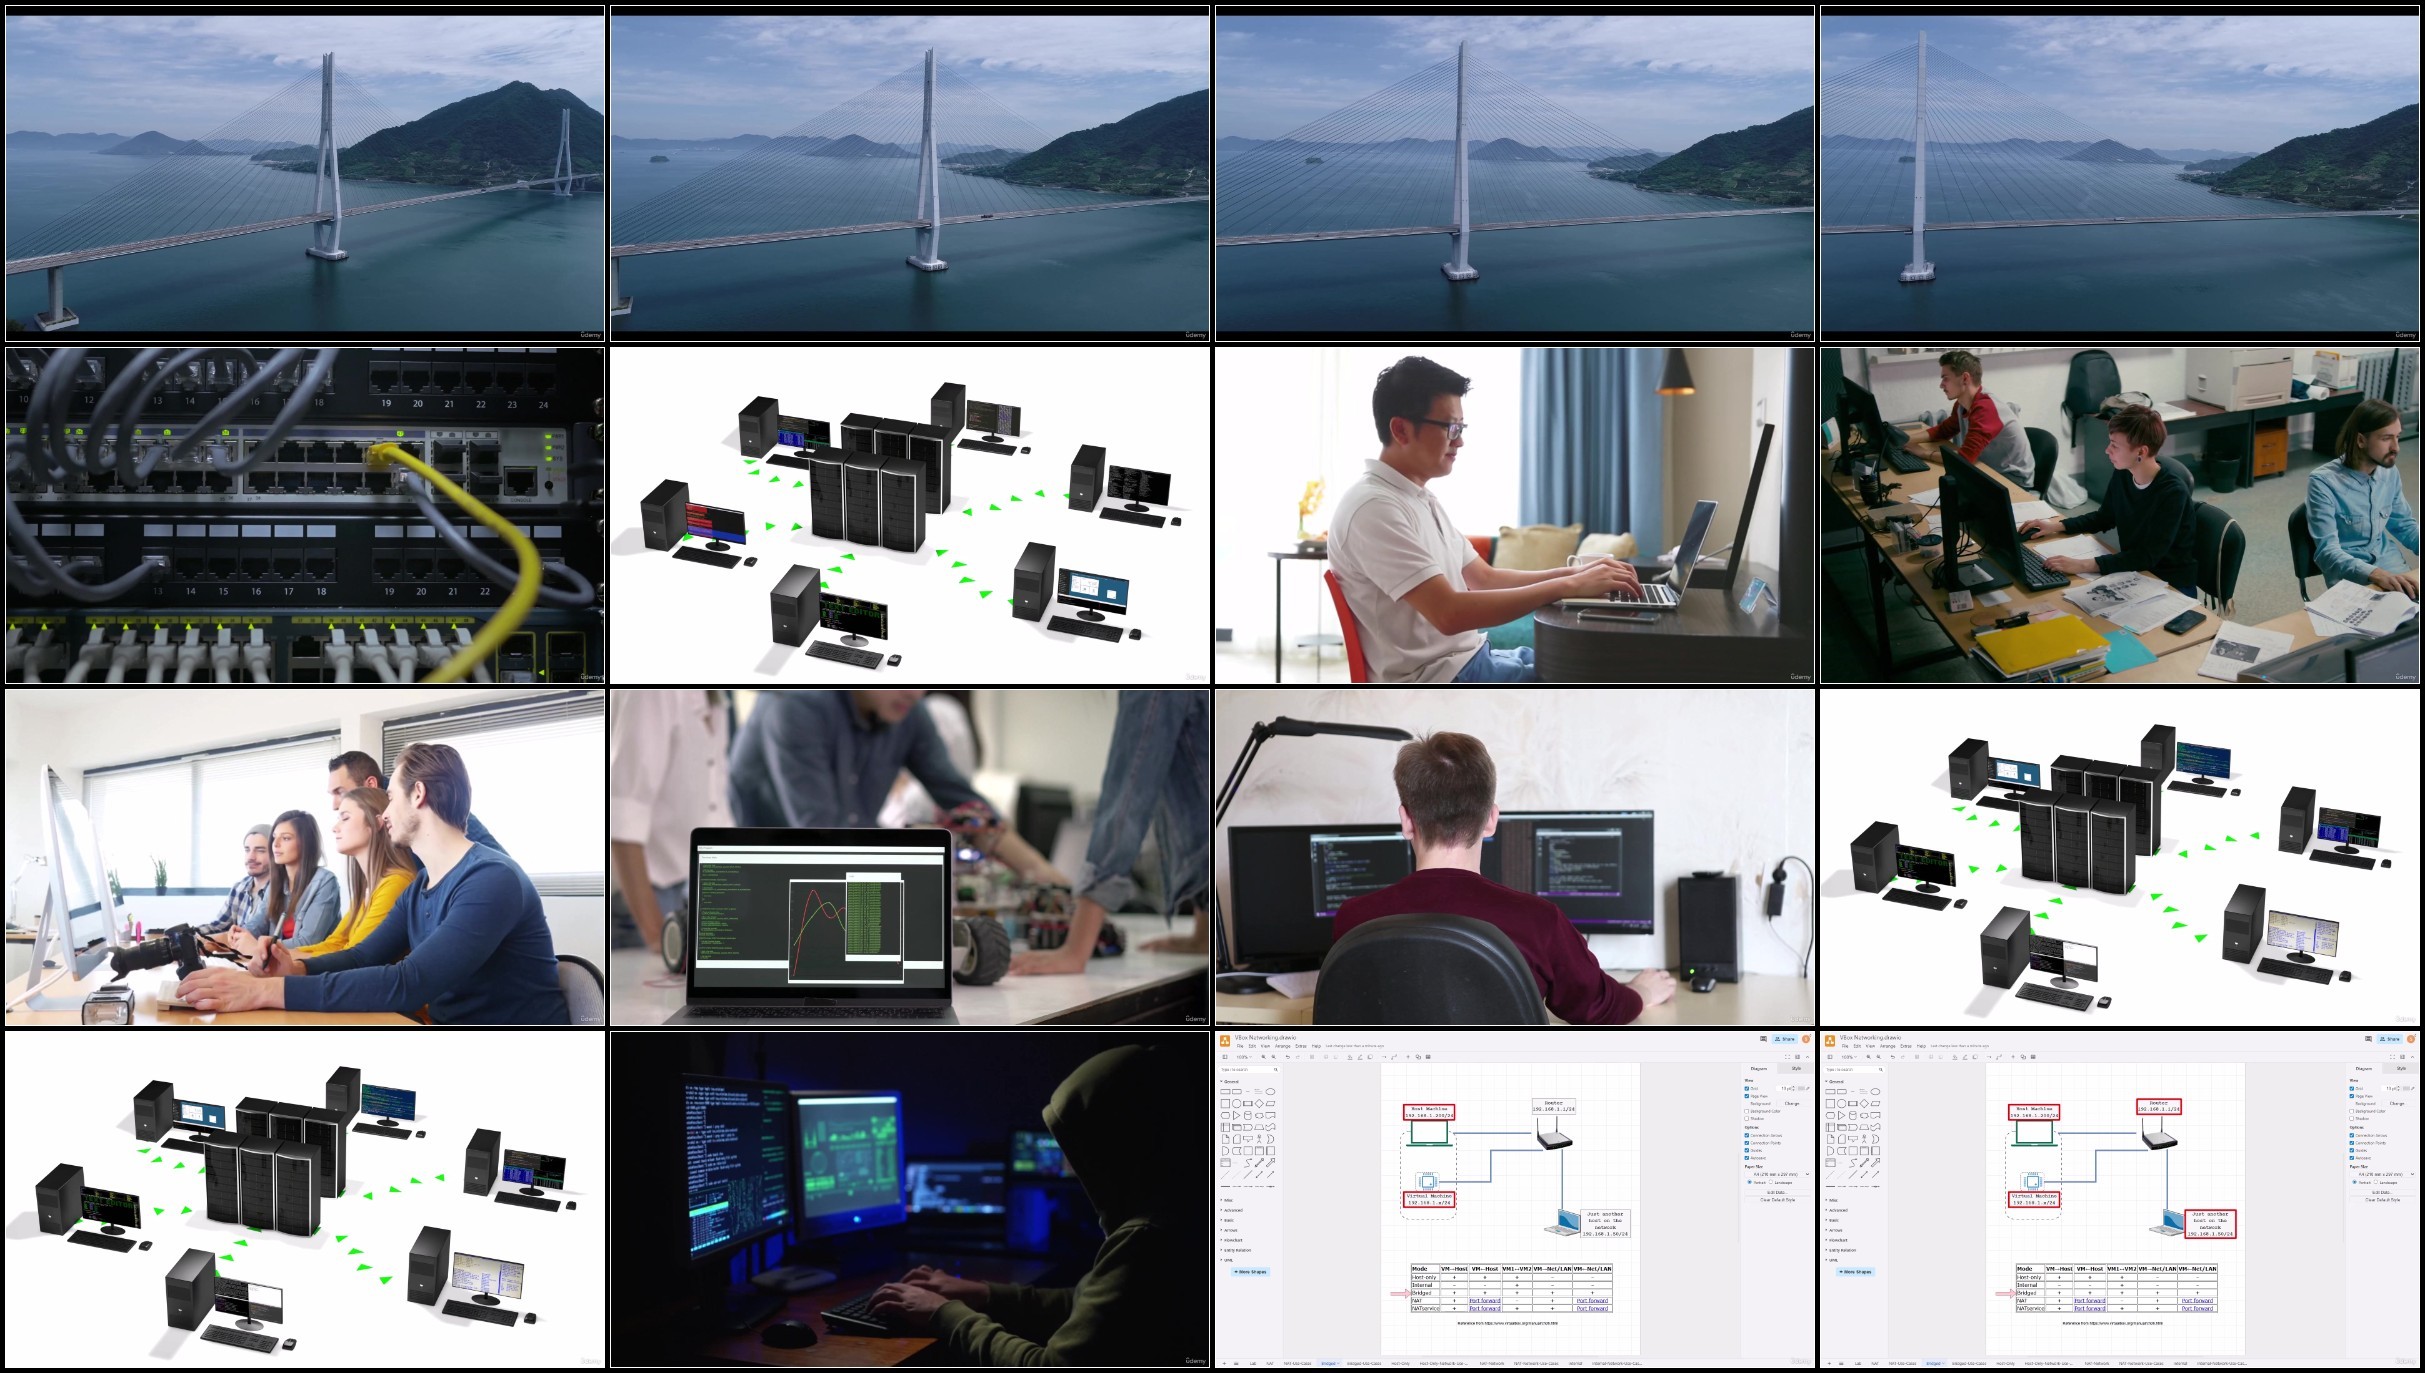Click format panel icon in right draw.io frame
2425x1373 pixels.
(x=2402, y=1057)
